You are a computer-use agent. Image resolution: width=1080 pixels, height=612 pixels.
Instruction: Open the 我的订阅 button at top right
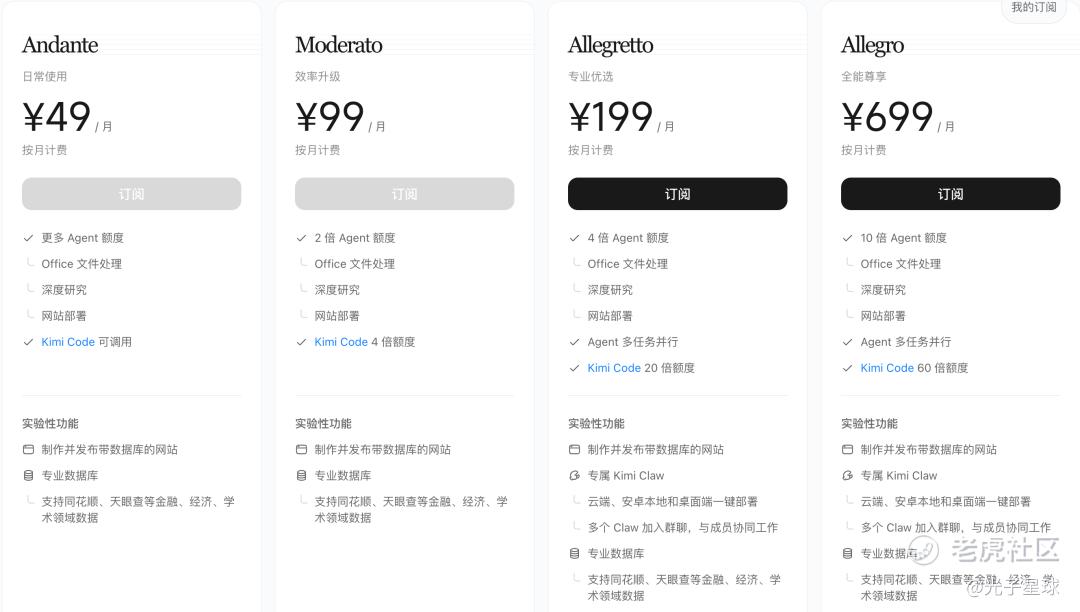(1033, 8)
